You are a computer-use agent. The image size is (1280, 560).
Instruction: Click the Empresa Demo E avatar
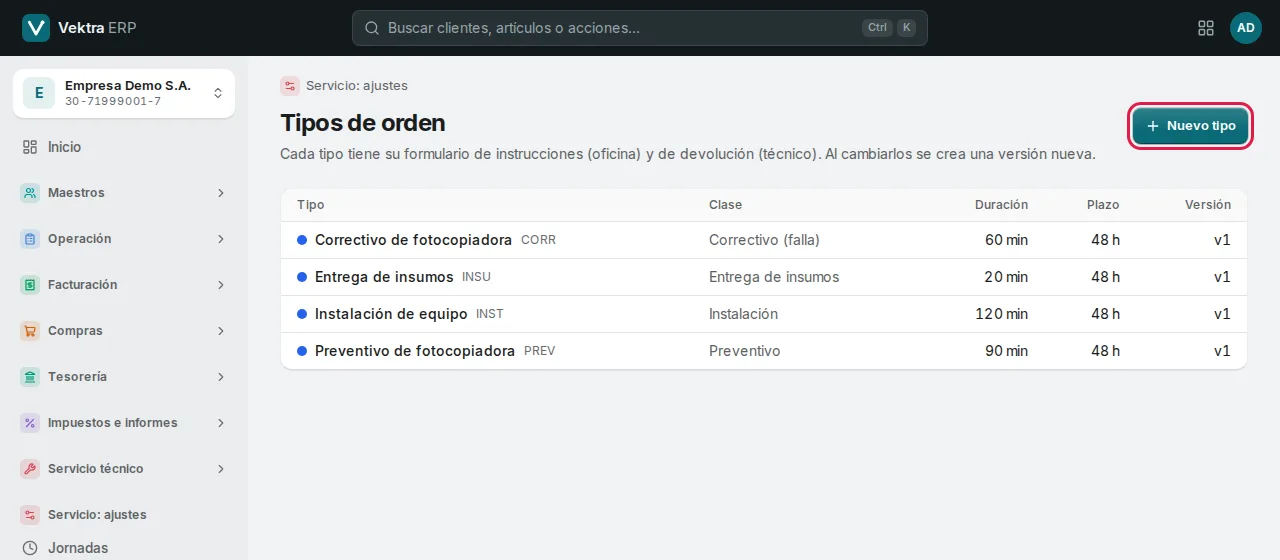(x=39, y=93)
